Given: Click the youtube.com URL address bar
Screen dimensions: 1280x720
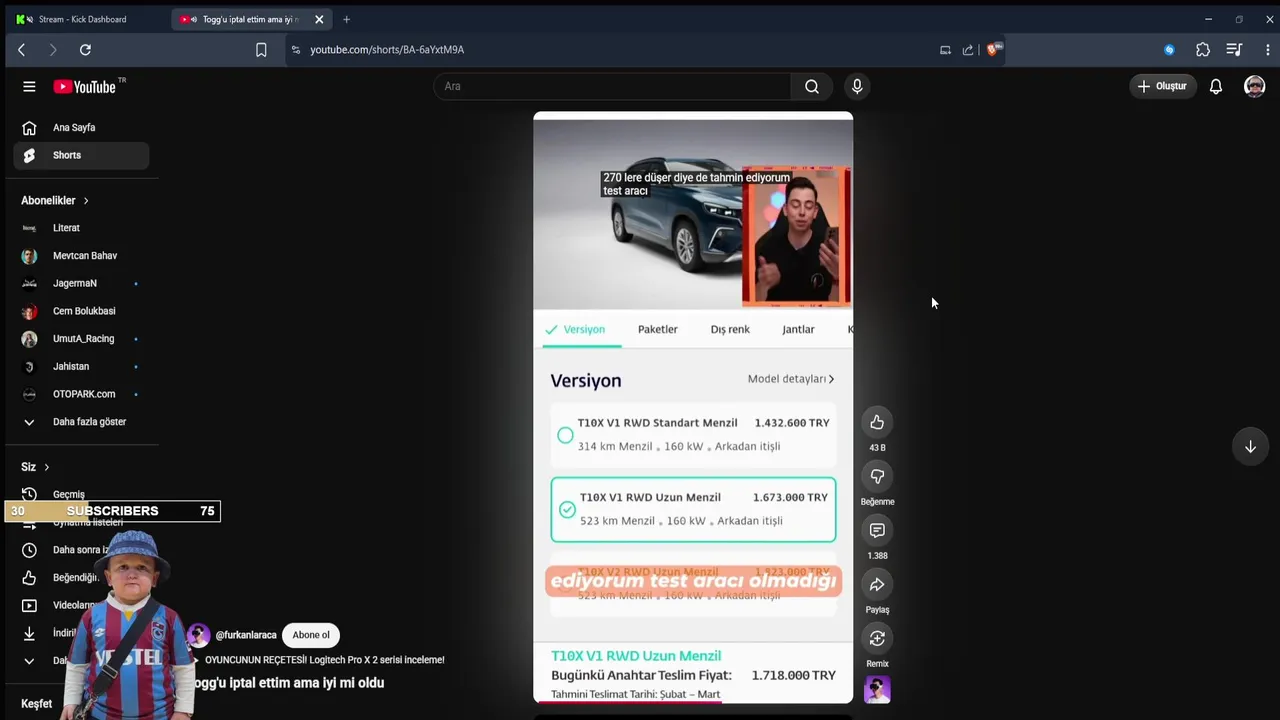Looking at the screenshot, I should [387, 50].
